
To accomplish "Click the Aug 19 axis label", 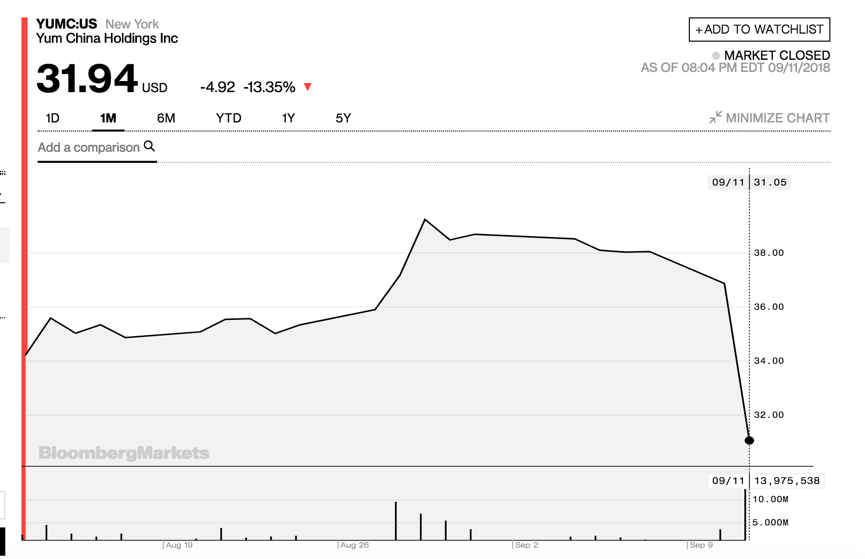I will pyautogui.click(x=179, y=545).
